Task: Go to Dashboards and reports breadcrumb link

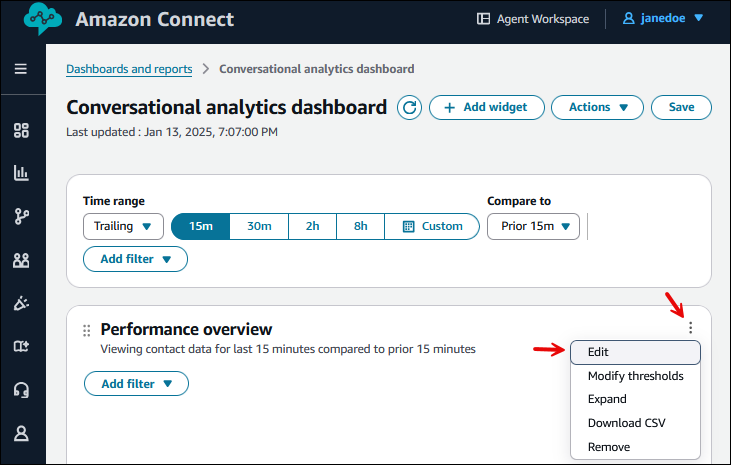Action: coord(129,69)
